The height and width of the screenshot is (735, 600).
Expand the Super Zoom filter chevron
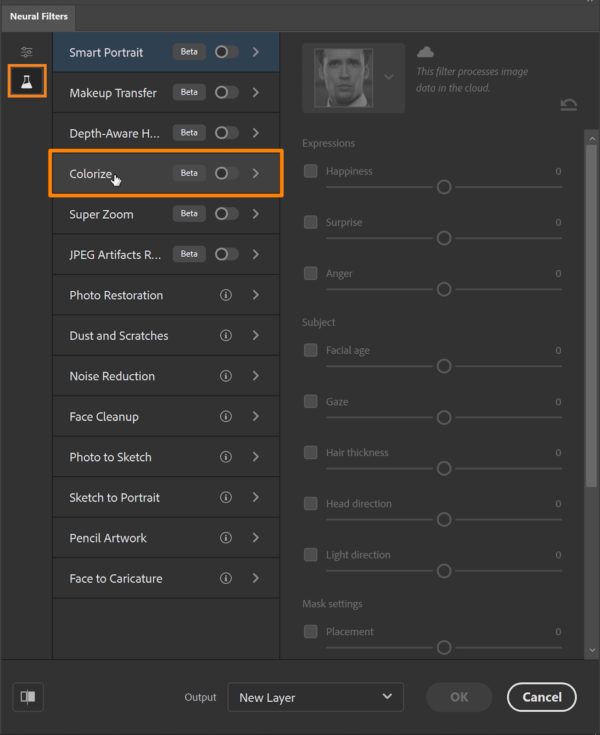(256, 214)
